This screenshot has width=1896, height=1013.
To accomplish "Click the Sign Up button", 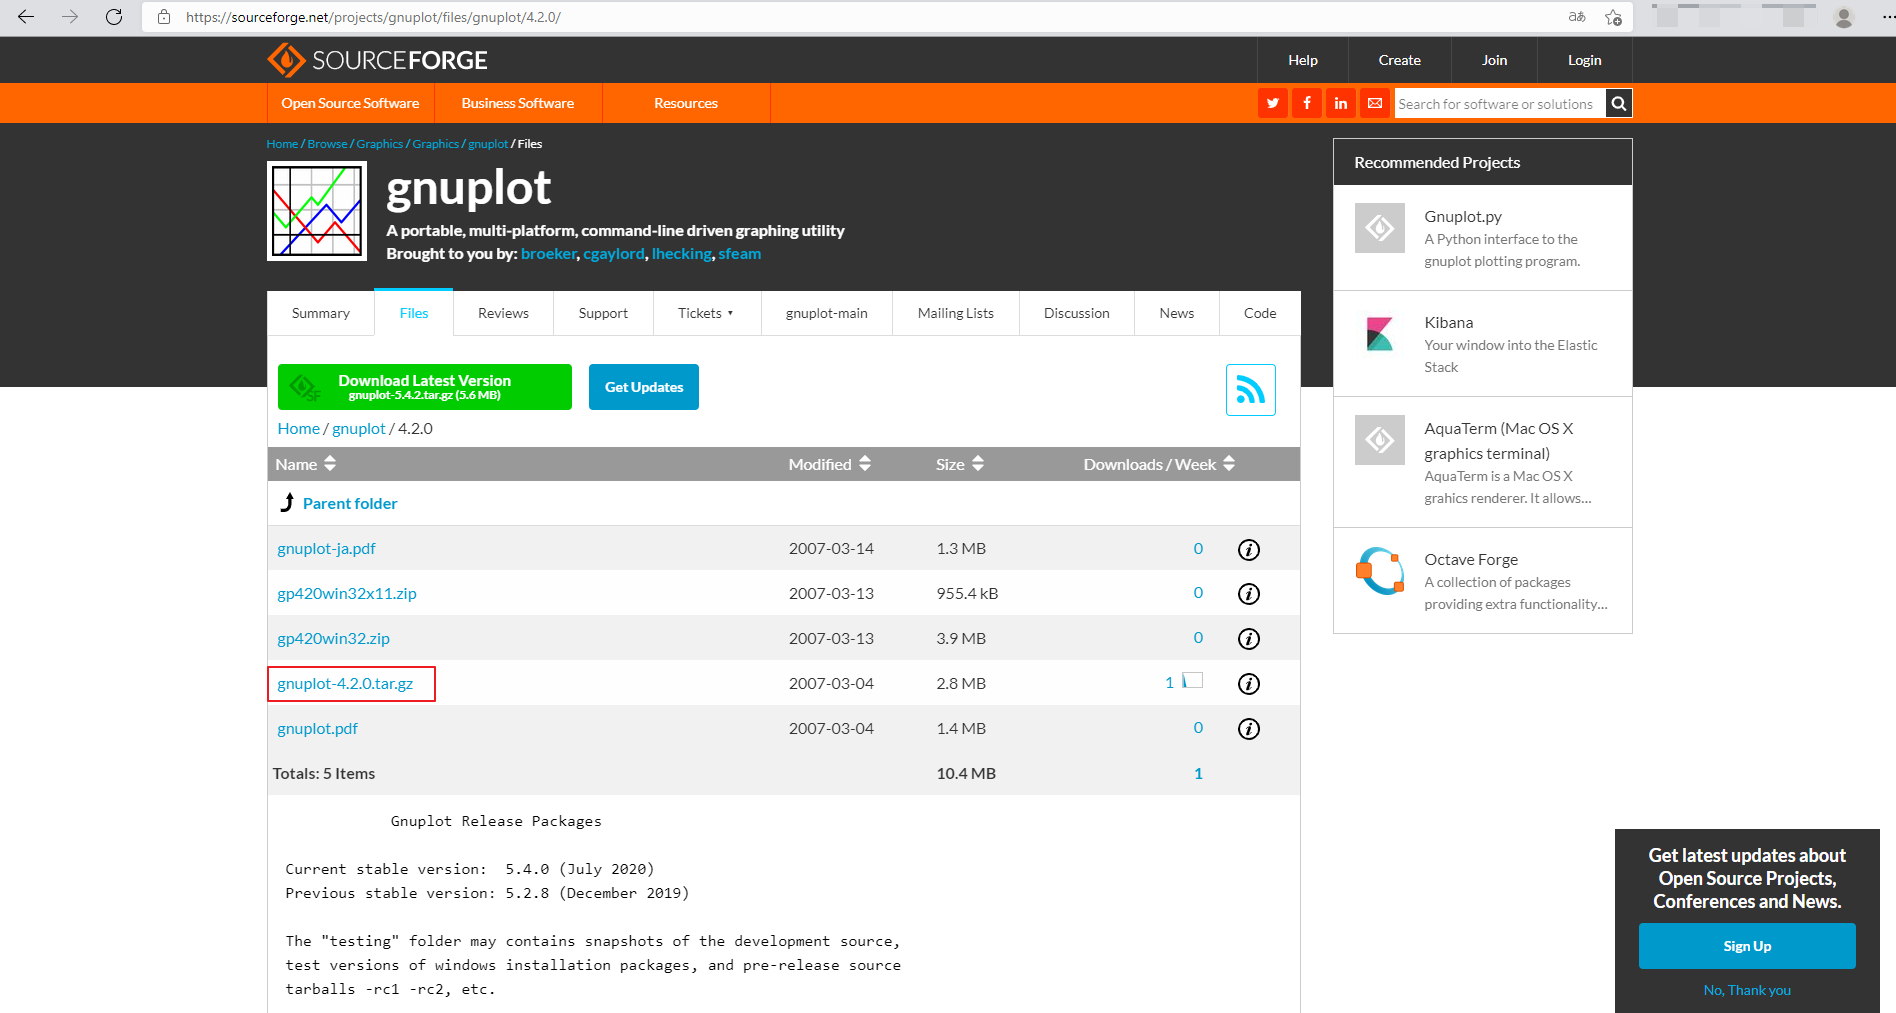I will [1747, 946].
